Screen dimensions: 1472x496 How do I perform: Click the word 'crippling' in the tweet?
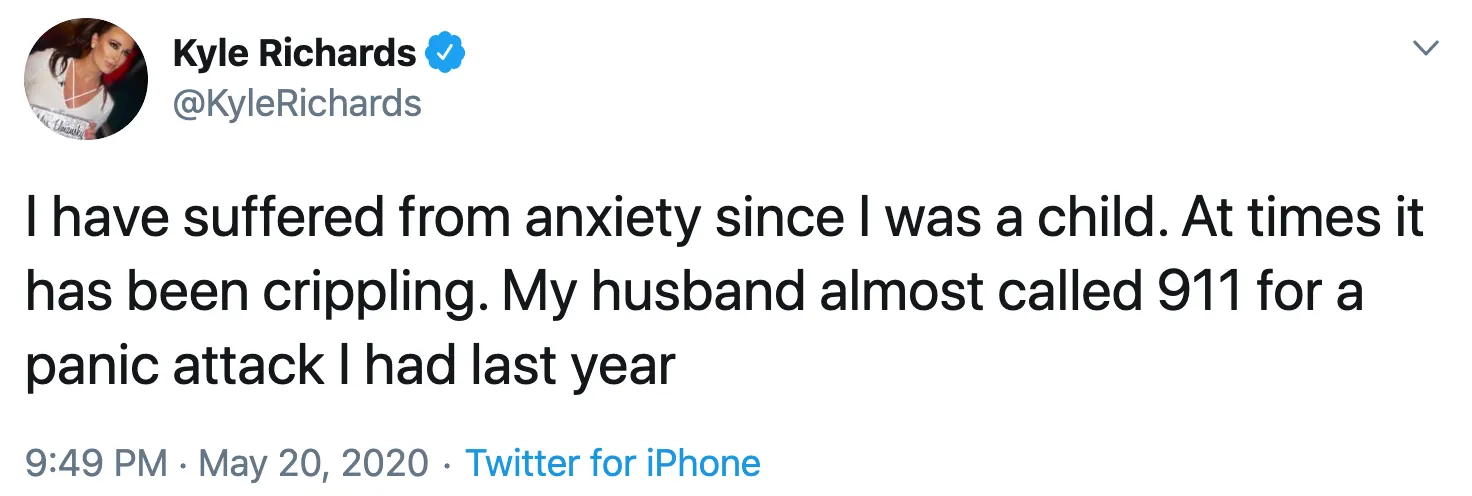point(375,293)
